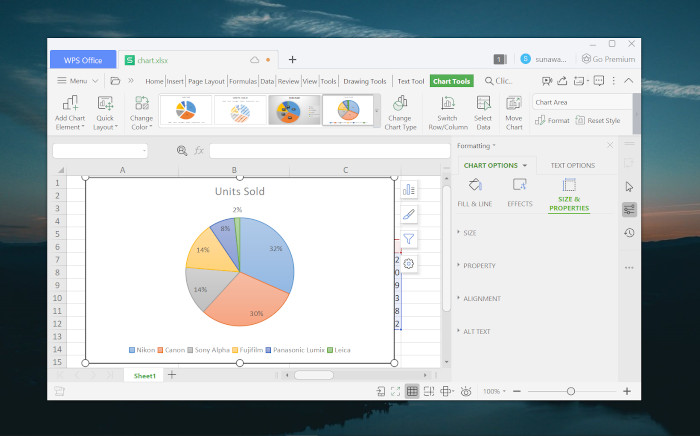Select SIZE & PROPERTIES section
Viewport: 700px width, 436px height.
(x=569, y=195)
